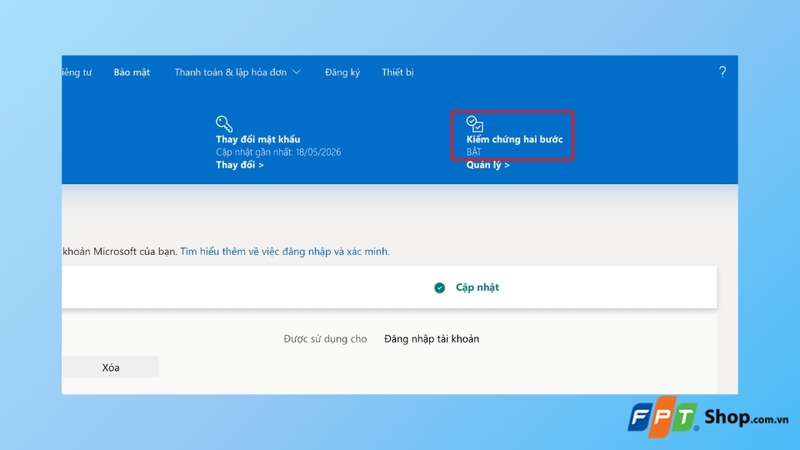Click Đăng nhập tài khoản text
The height and width of the screenshot is (450, 800).
(x=432, y=339)
